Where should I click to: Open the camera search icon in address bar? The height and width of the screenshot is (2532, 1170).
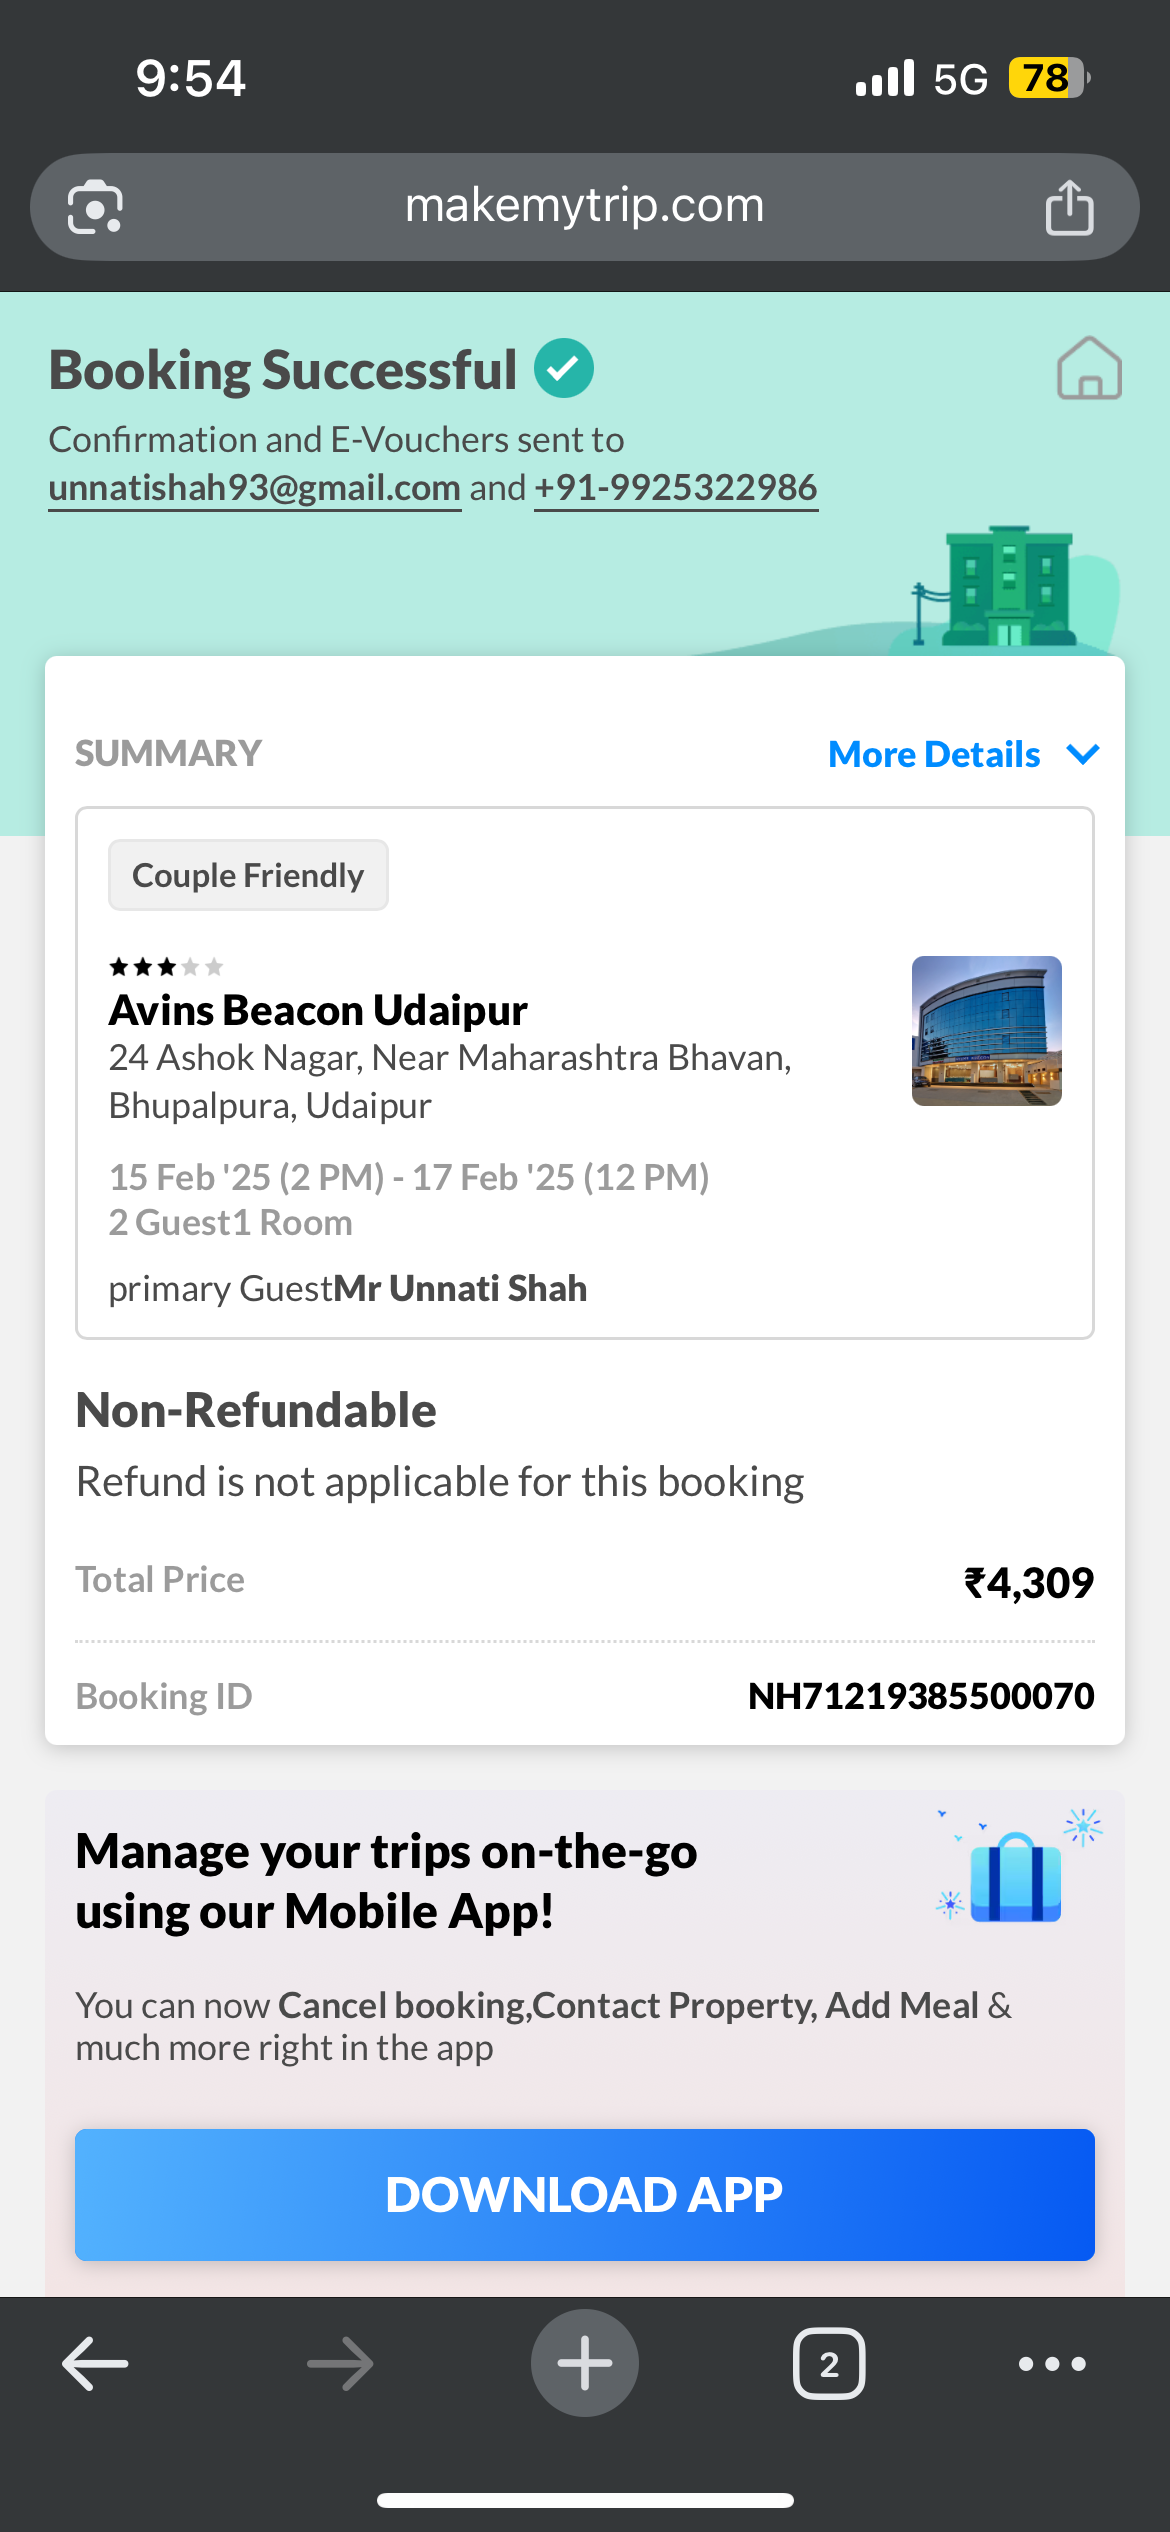click(x=95, y=207)
